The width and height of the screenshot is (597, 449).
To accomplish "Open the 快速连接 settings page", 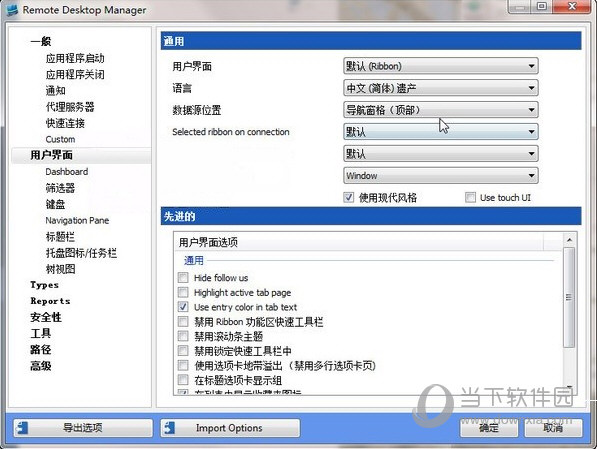I will tap(65, 123).
